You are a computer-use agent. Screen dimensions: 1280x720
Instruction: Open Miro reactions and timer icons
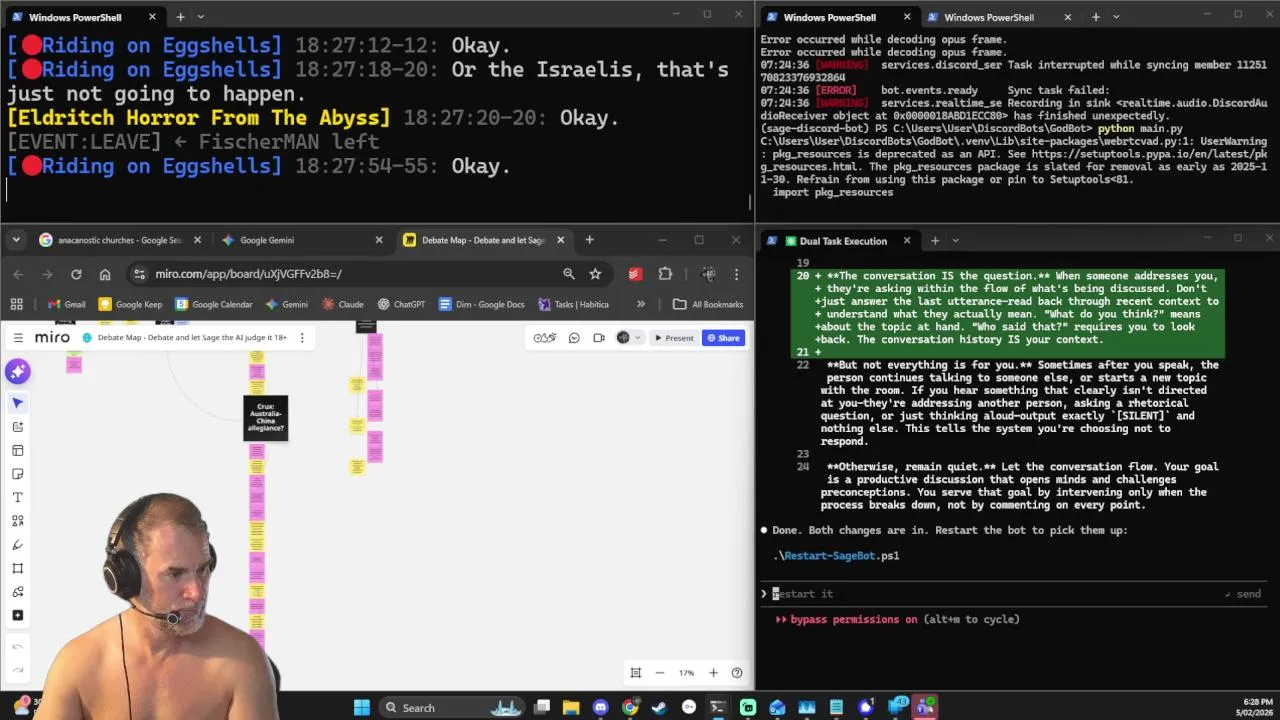[x=545, y=338]
